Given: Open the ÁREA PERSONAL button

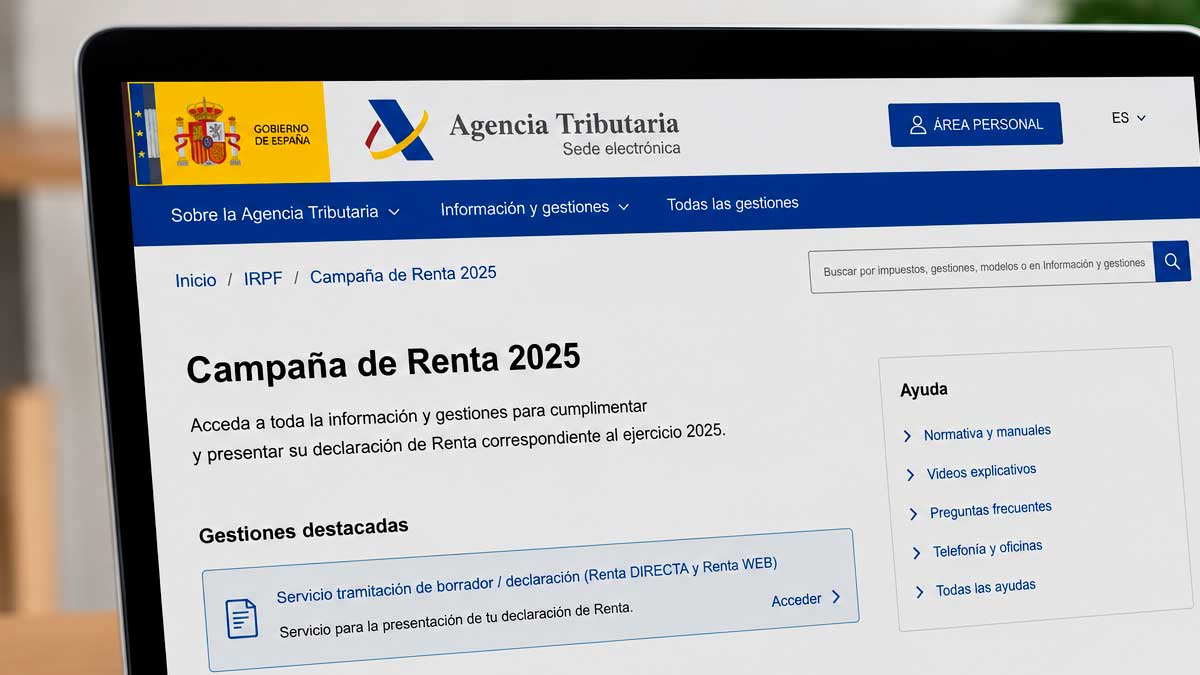Looking at the screenshot, I should pyautogui.click(x=975, y=124).
